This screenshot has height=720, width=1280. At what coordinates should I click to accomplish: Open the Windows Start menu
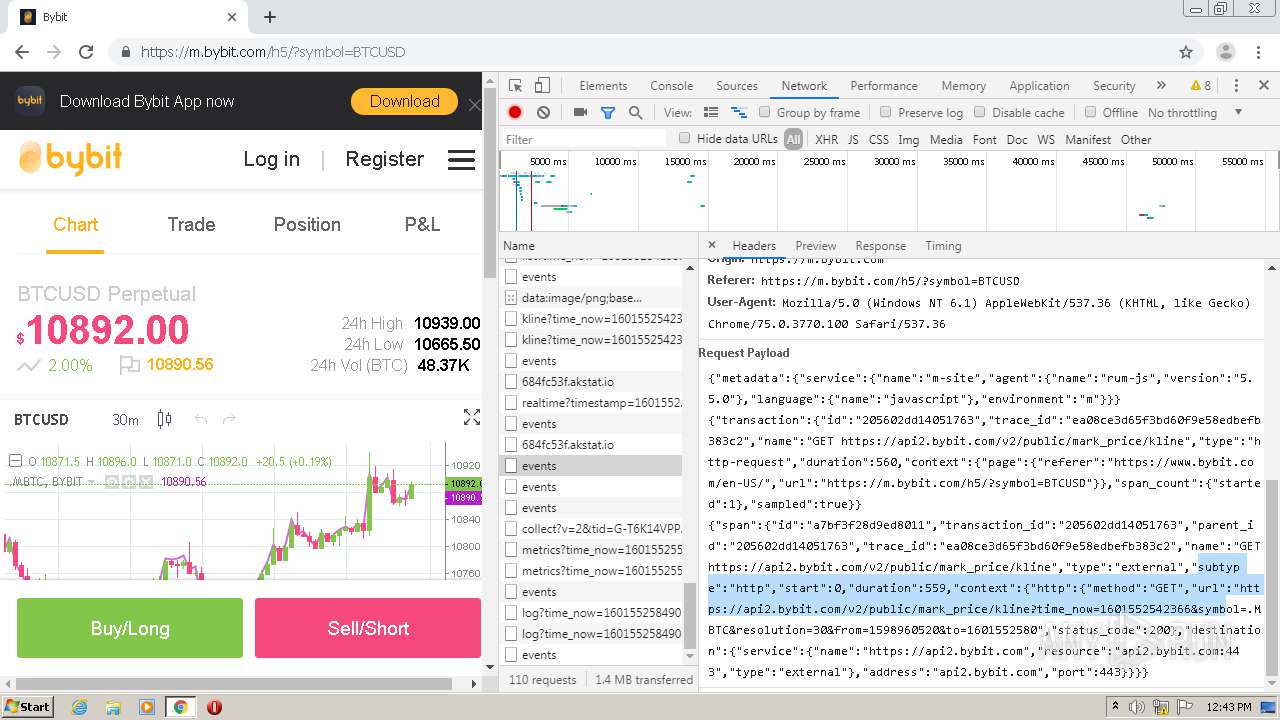[x=27, y=707]
